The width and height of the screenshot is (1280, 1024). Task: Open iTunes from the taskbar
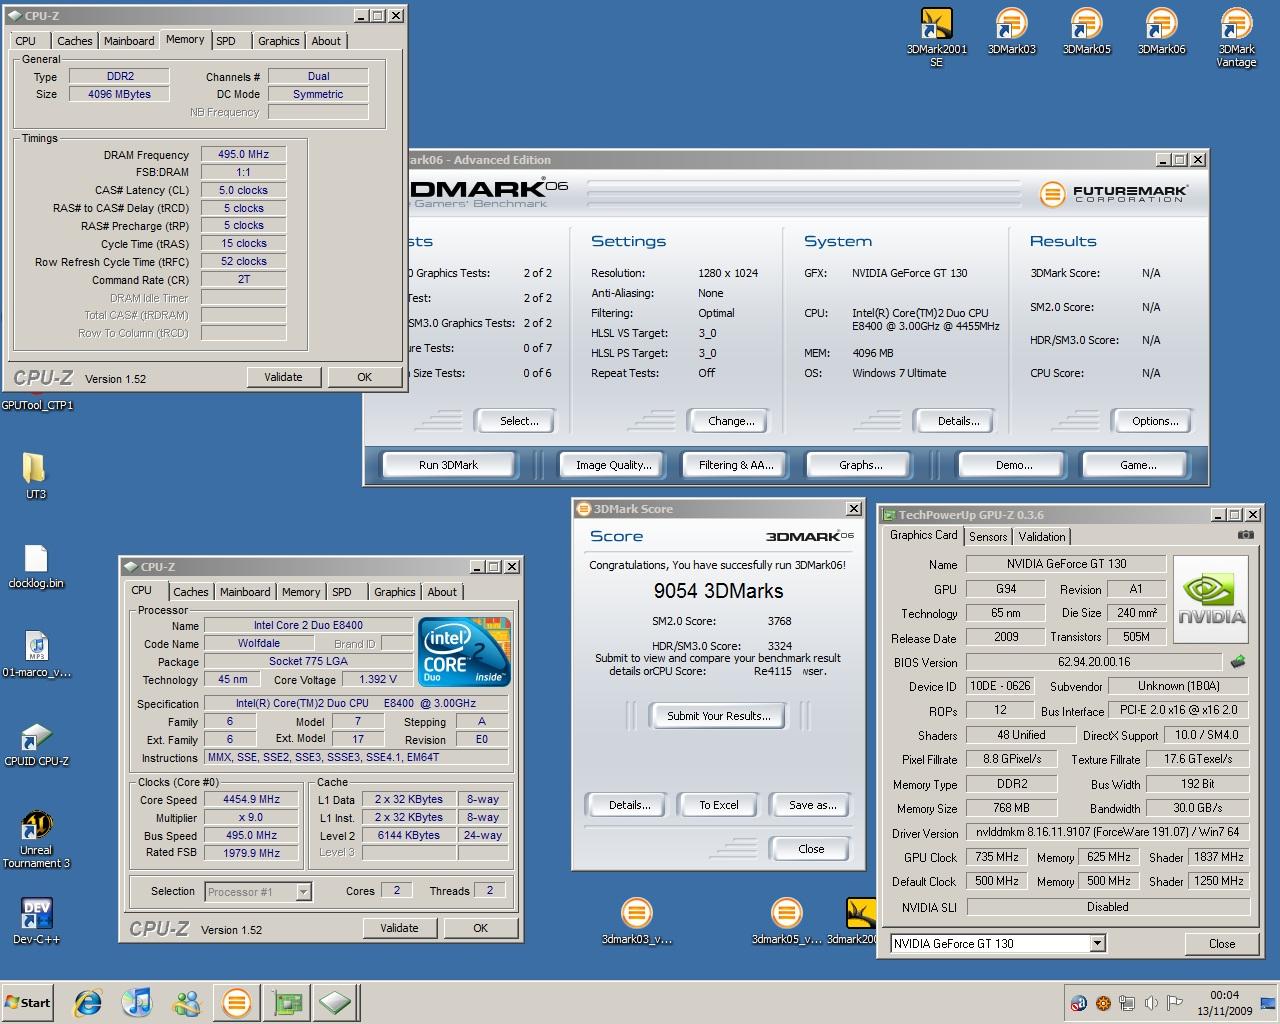pyautogui.click(x=137, y=1002)
